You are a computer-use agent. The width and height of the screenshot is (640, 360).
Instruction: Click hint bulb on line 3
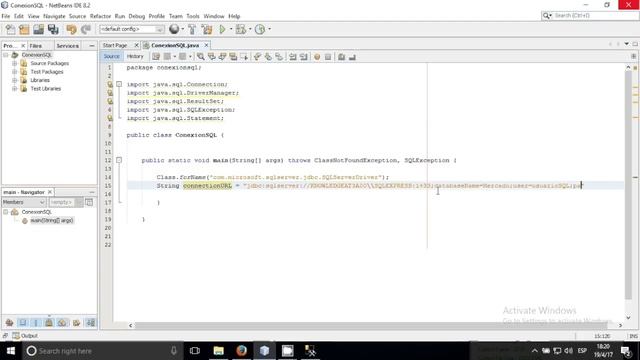110,84
